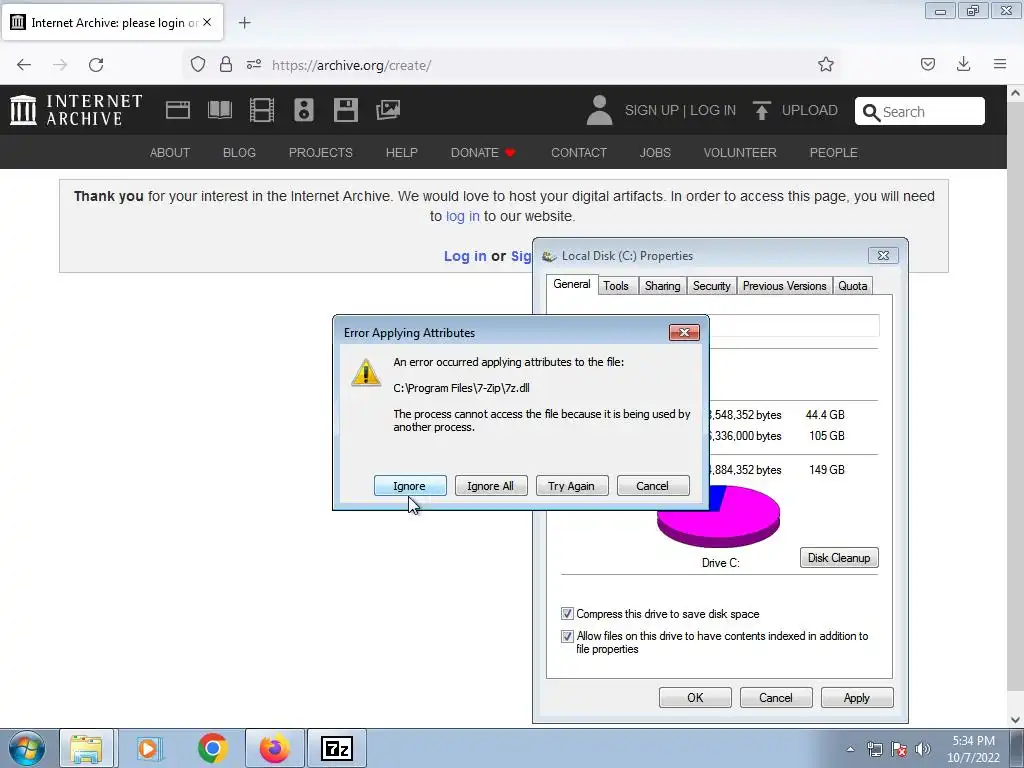Viewport: 1024px width, 768px height.
Task: Click Ignore in the error dialog
Action: point(410,486)
